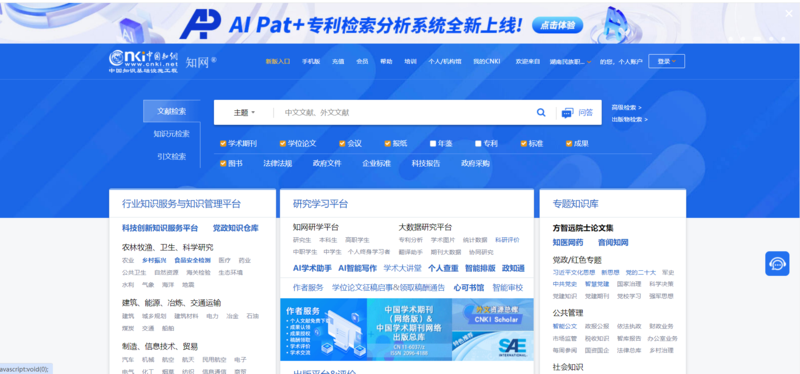Click the search box 中文文献、外文文献
800x374 pixels.
pyautogui.click(x=403, y=113)
